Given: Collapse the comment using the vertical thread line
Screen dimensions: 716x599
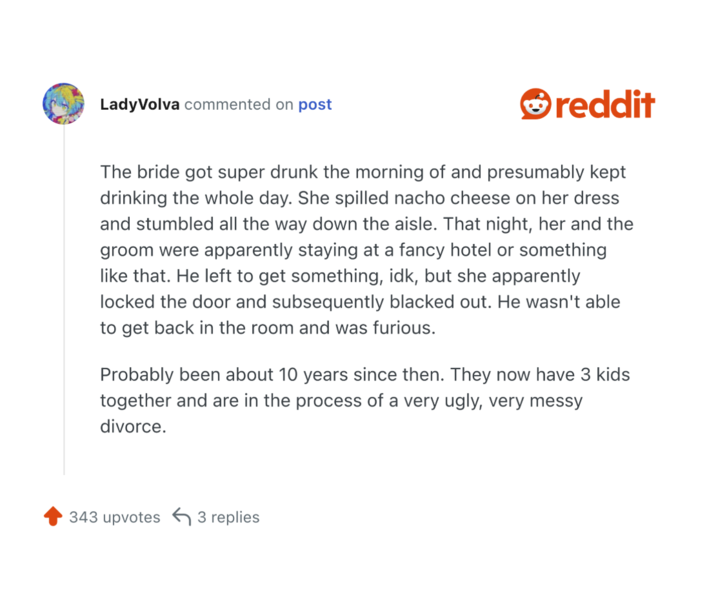Looking at the screenshot, I should 64,300.
